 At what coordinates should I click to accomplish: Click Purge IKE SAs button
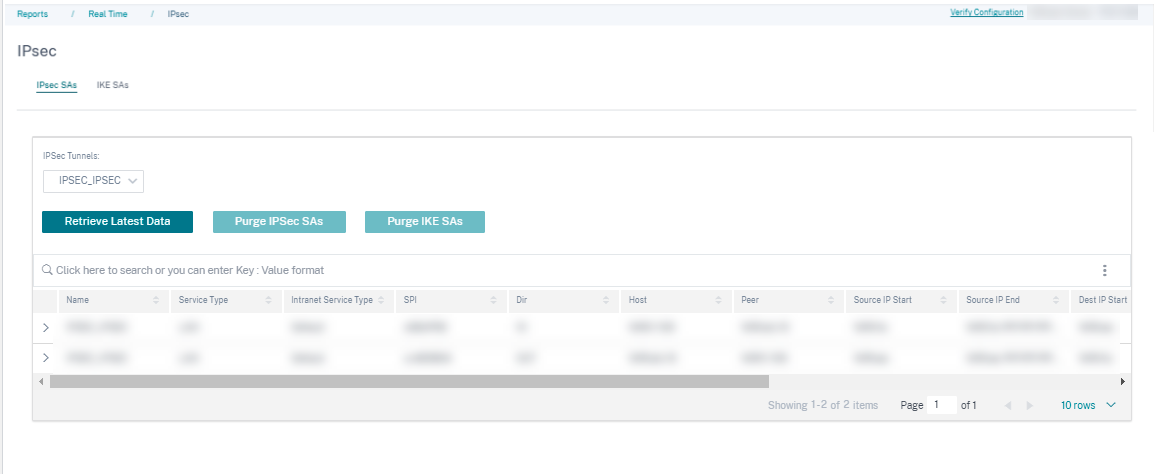point(425,222)
